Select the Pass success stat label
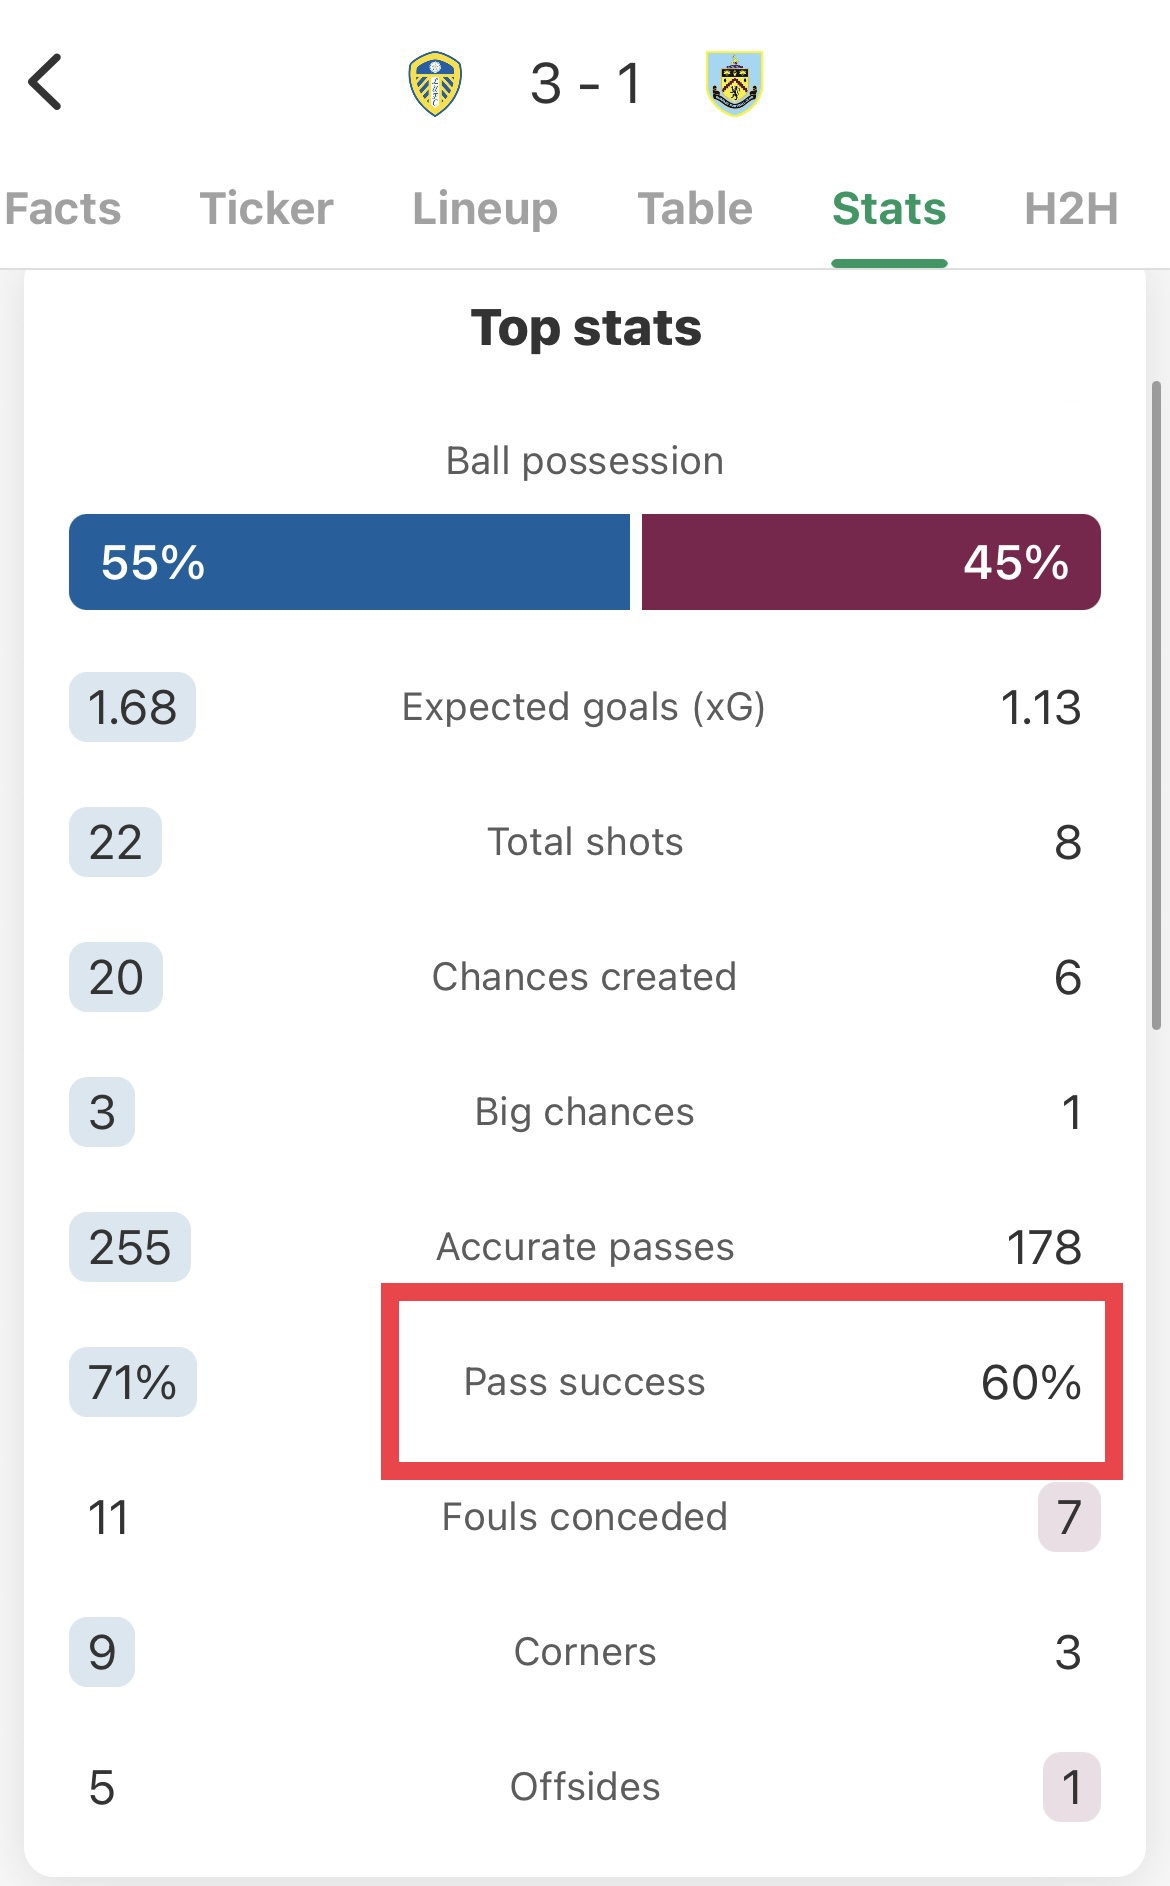 [x=584, y=1382]
